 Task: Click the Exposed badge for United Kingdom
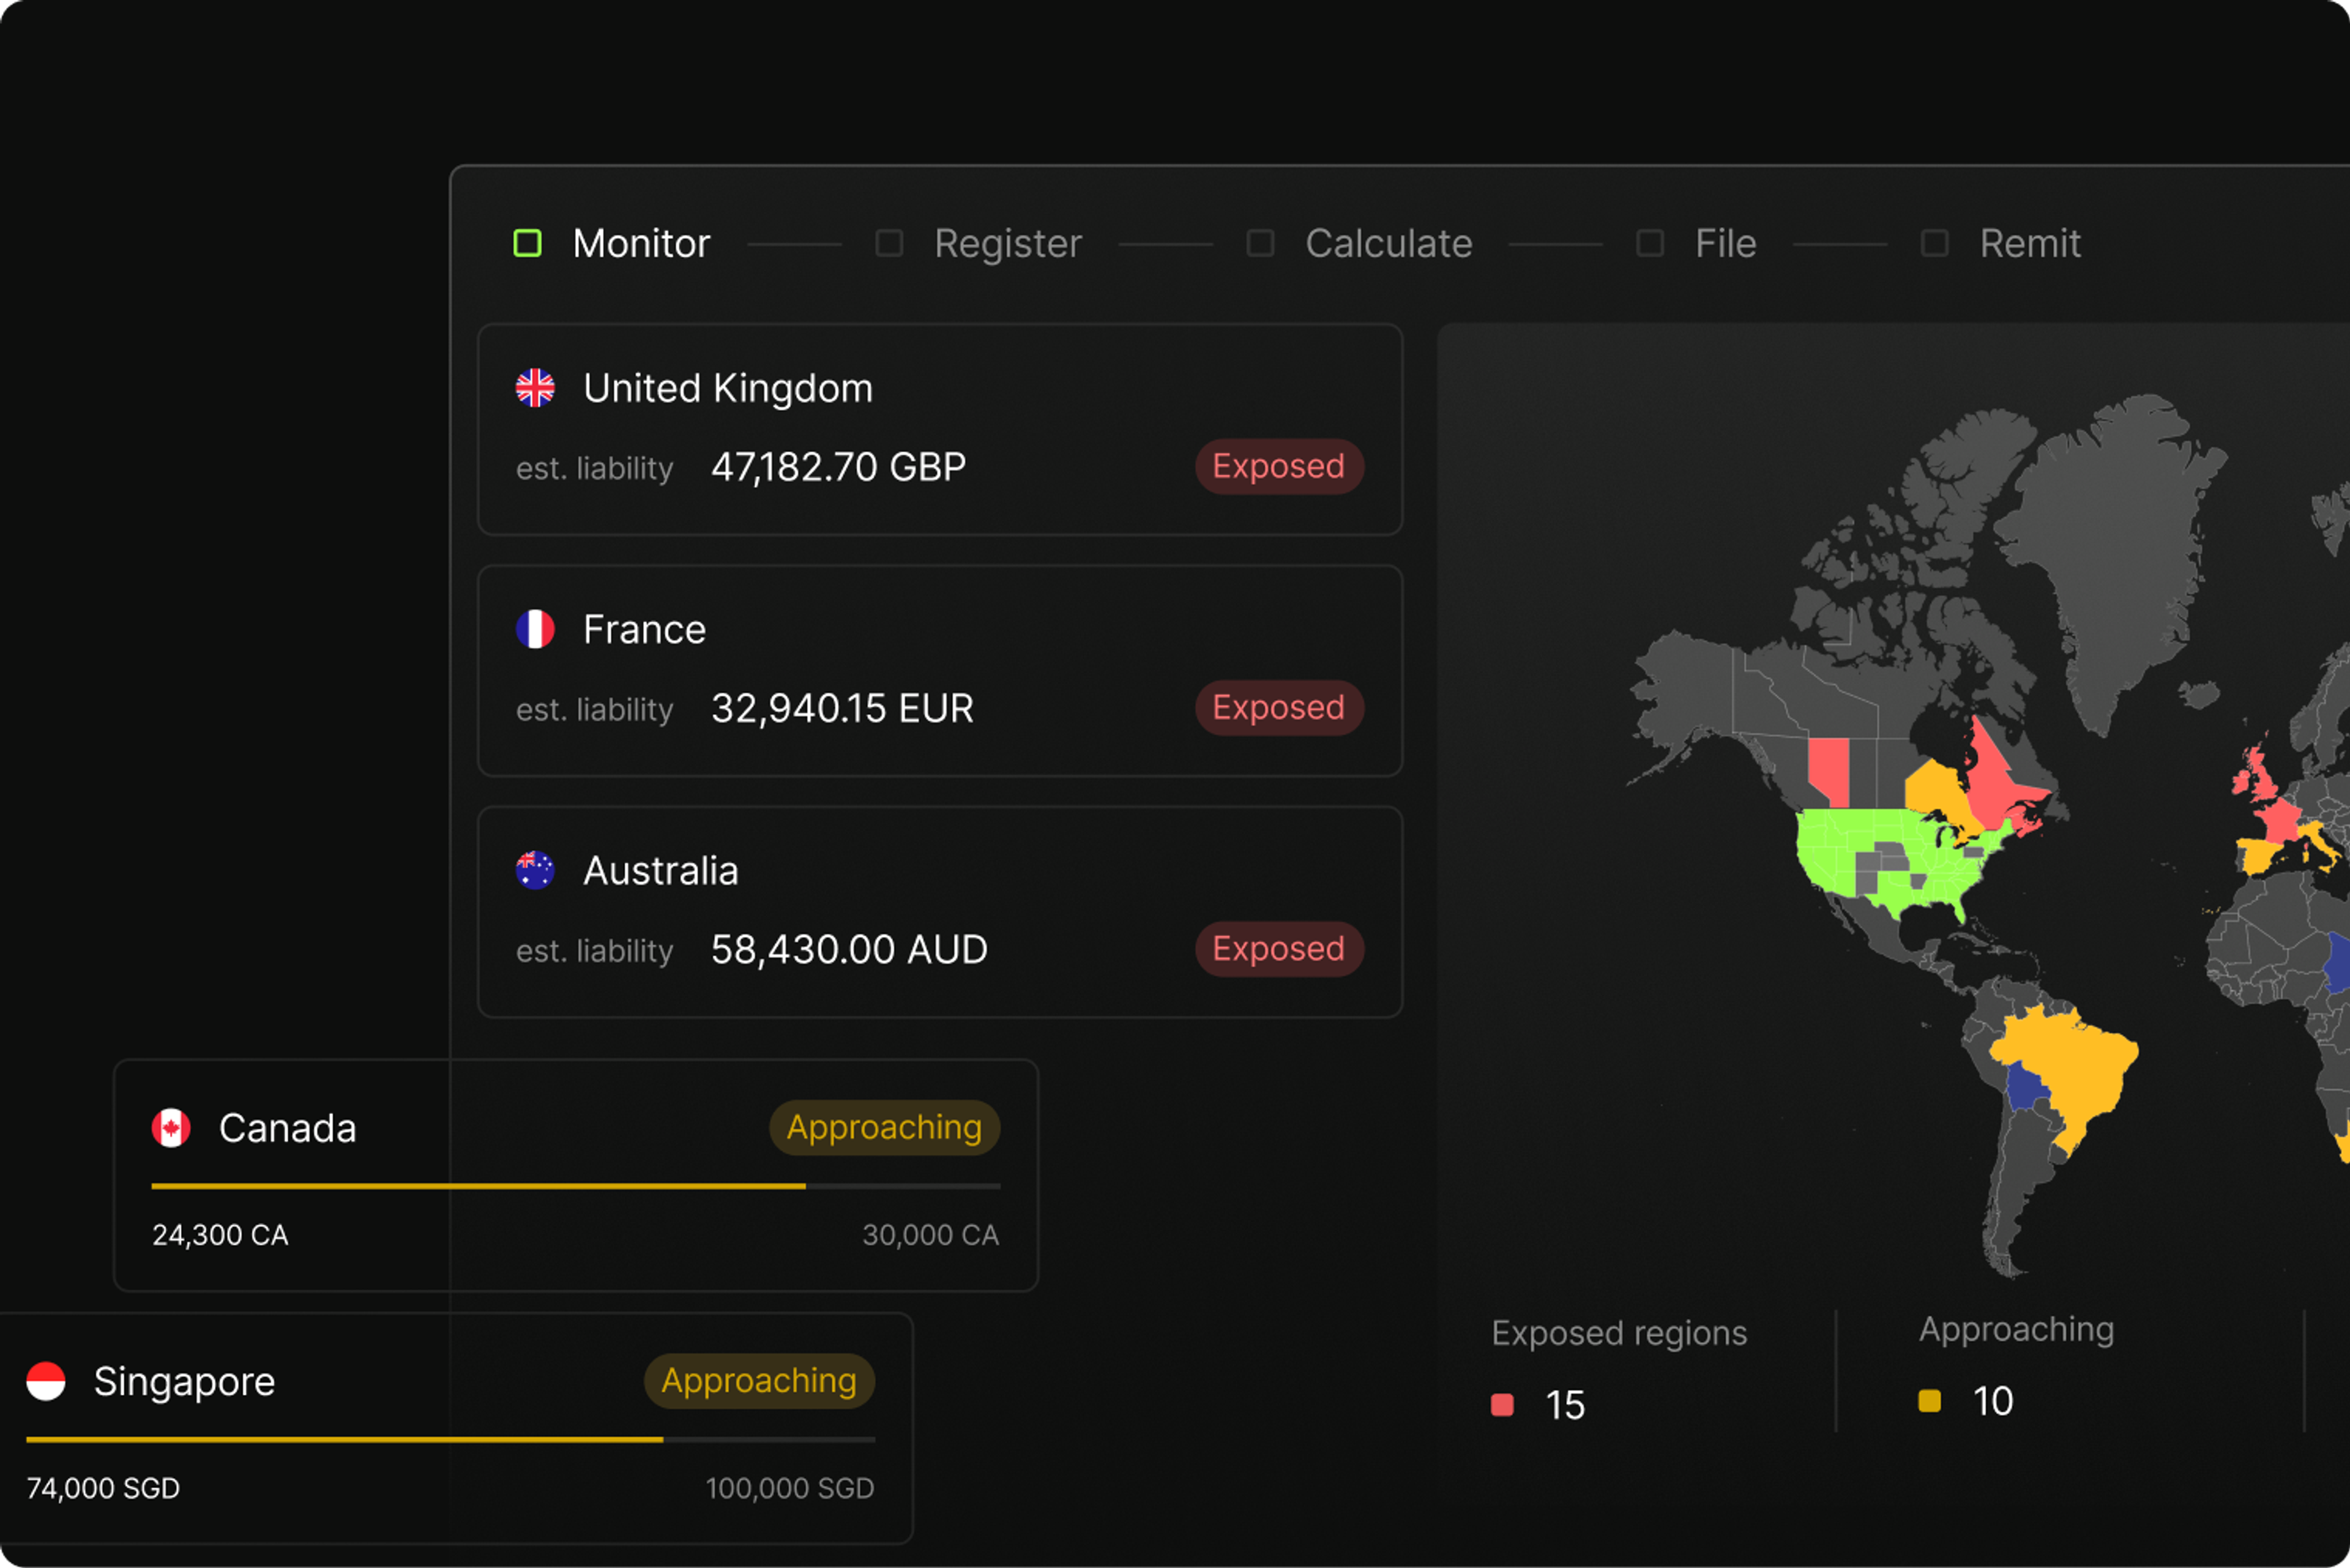[x=1279, y=466]
